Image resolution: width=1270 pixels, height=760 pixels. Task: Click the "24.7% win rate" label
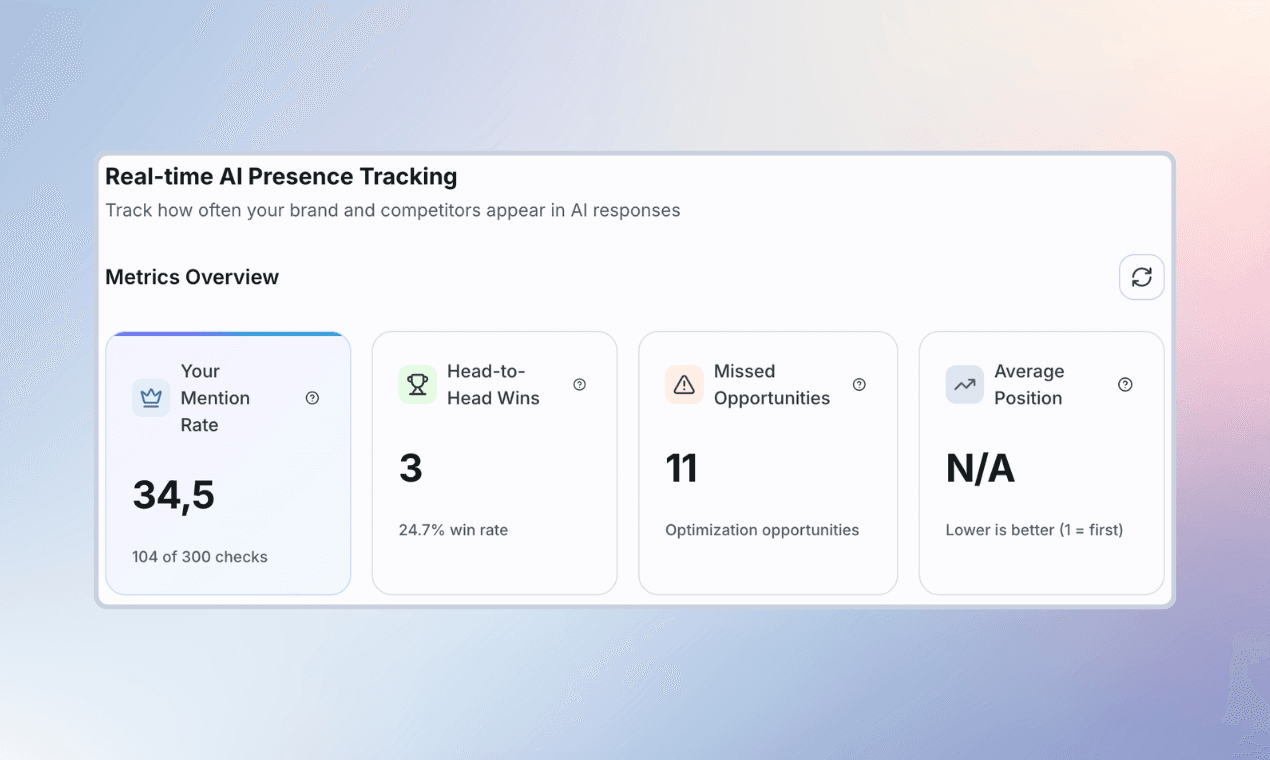(453, 530)
